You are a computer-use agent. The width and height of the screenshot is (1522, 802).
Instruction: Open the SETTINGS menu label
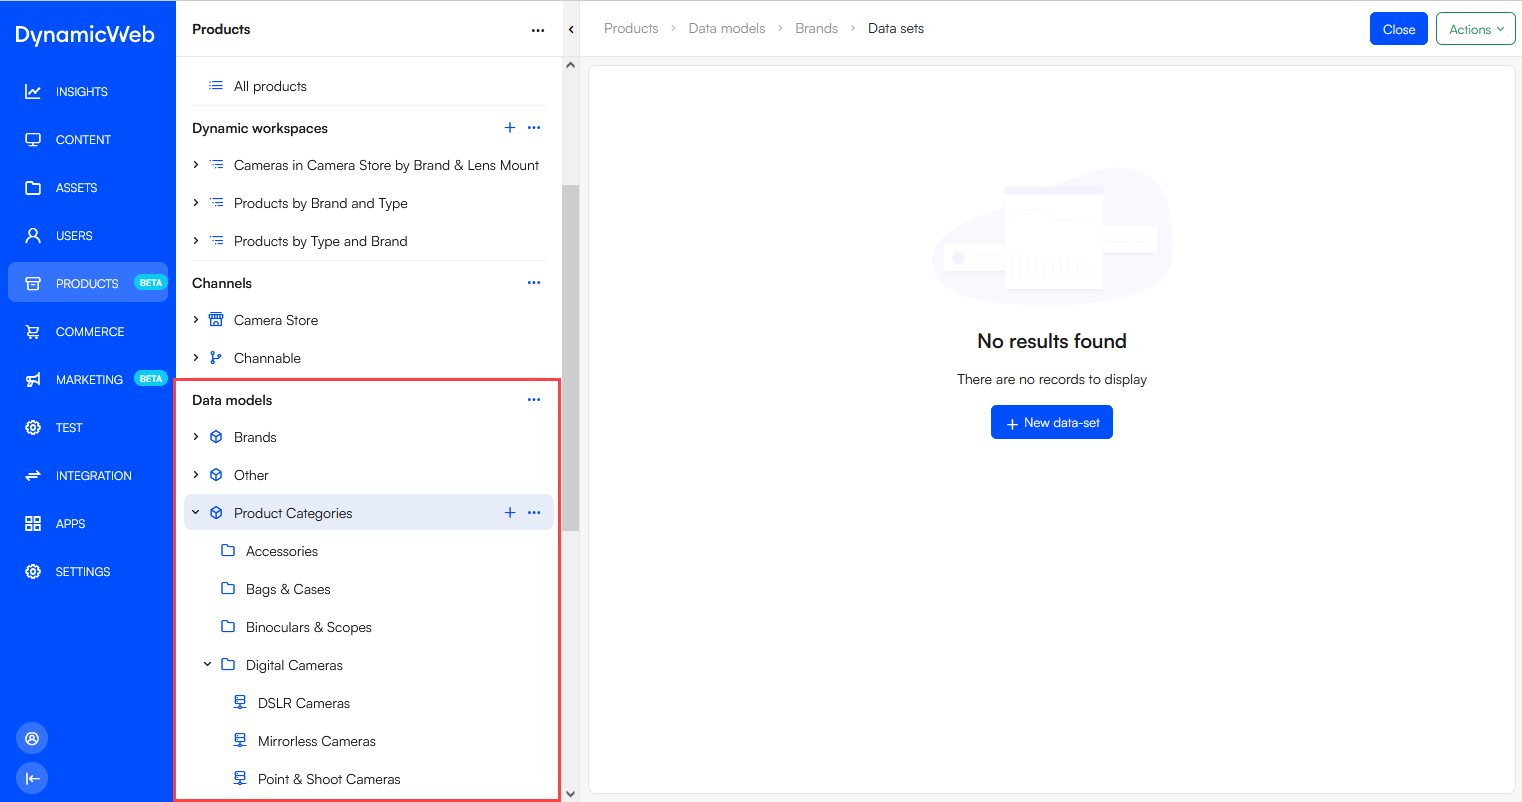pos(83,572)
